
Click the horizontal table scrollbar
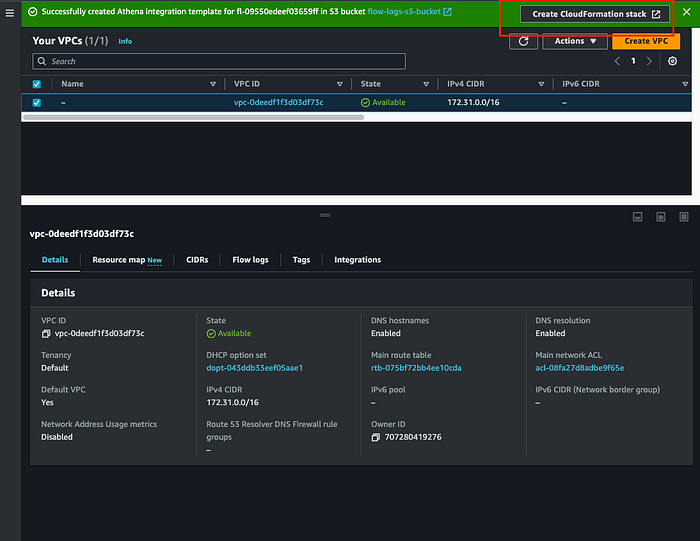[193, 117]
